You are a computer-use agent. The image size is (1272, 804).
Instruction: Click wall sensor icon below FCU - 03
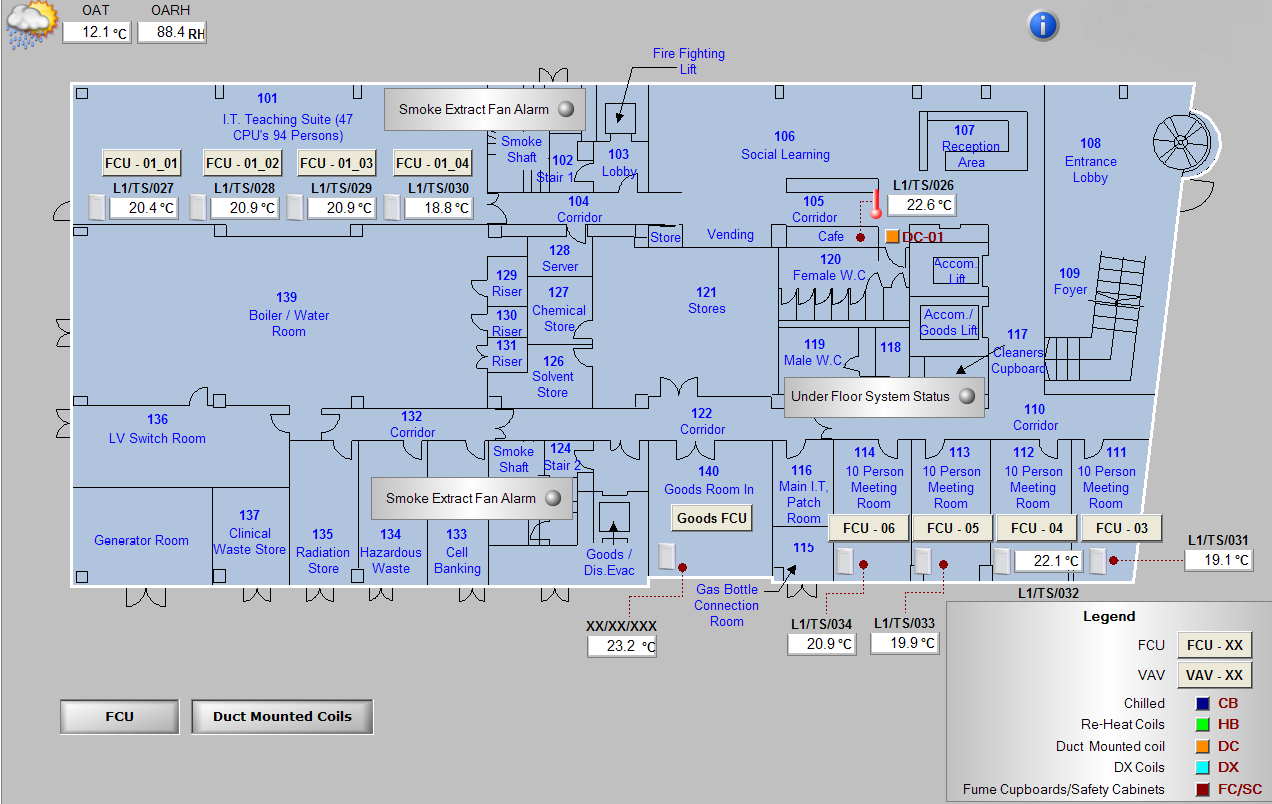(1097, 561)
